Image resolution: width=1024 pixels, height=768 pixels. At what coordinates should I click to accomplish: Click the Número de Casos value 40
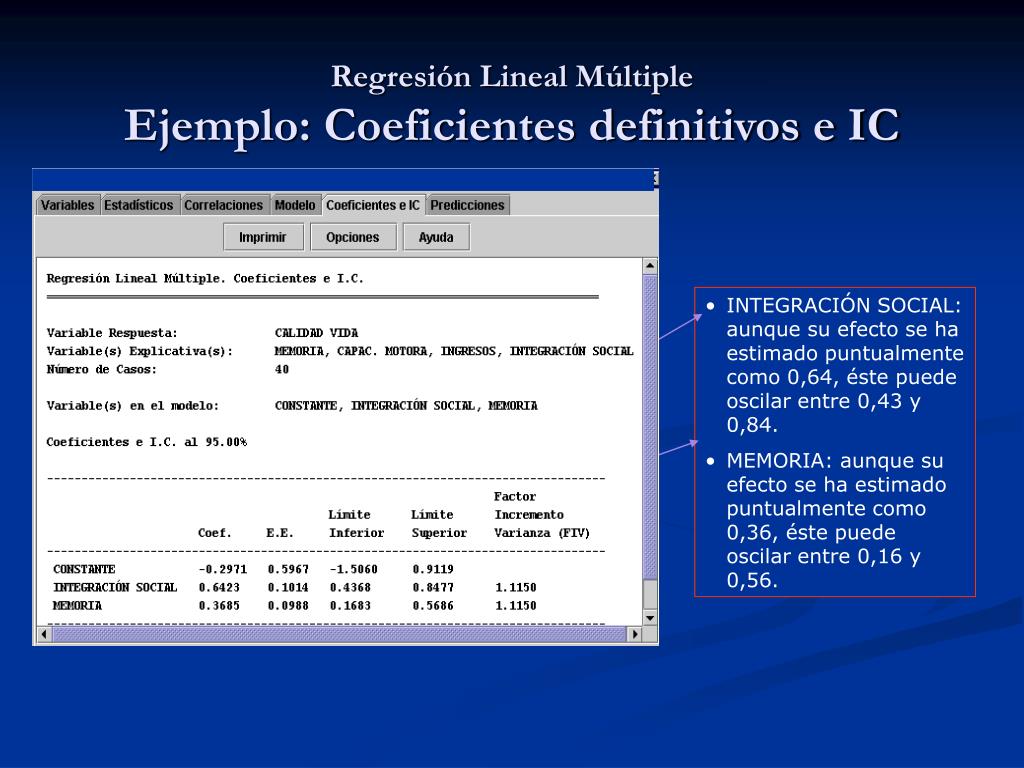[281, 370]
